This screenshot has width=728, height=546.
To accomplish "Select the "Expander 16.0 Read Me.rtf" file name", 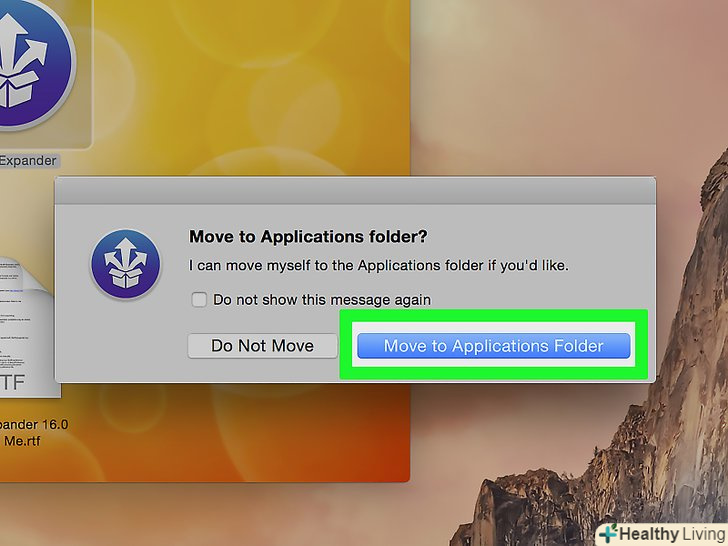I will [33, 432].
